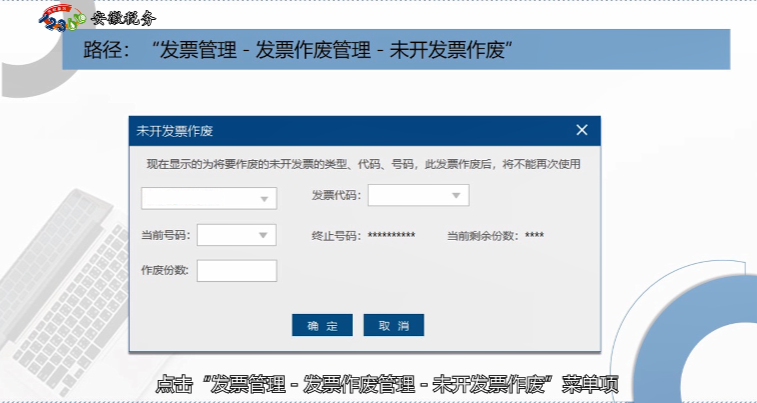Cancel using the 取消 button
Image resolution: width=757 pixels, height=403 pixels.
pyautogui.click(x=393, y=325)
